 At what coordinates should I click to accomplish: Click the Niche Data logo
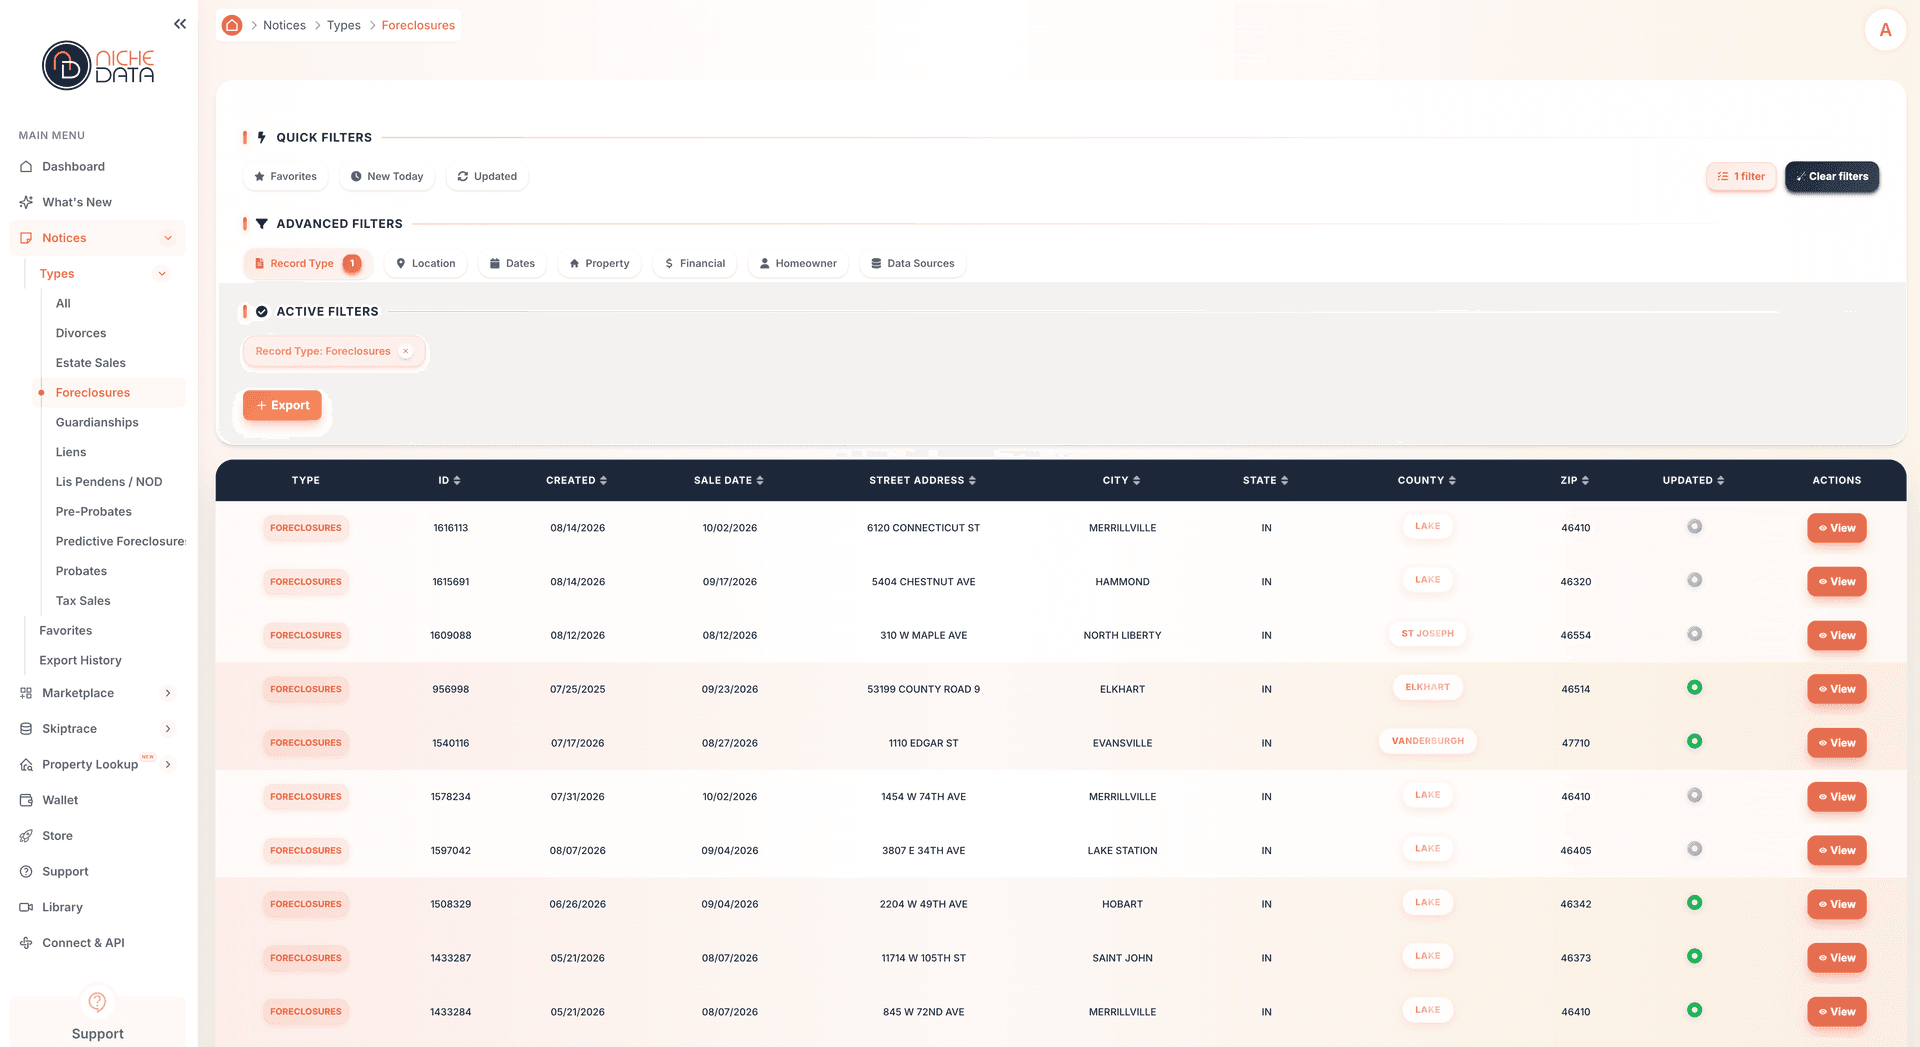coord(98,66)
